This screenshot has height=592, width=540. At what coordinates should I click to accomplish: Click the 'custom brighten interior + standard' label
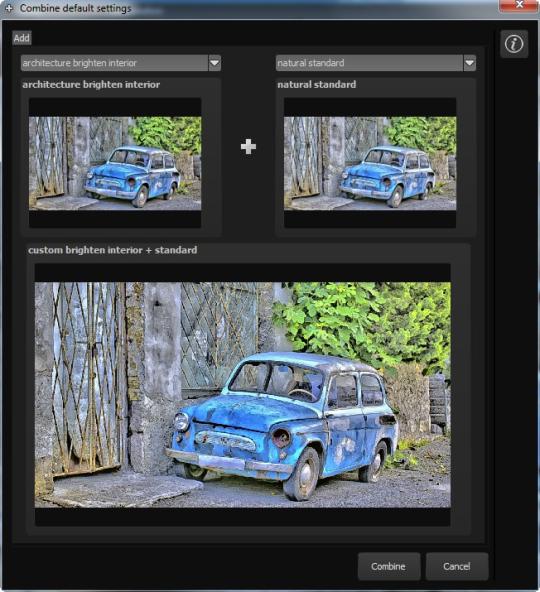pos(113,250)
